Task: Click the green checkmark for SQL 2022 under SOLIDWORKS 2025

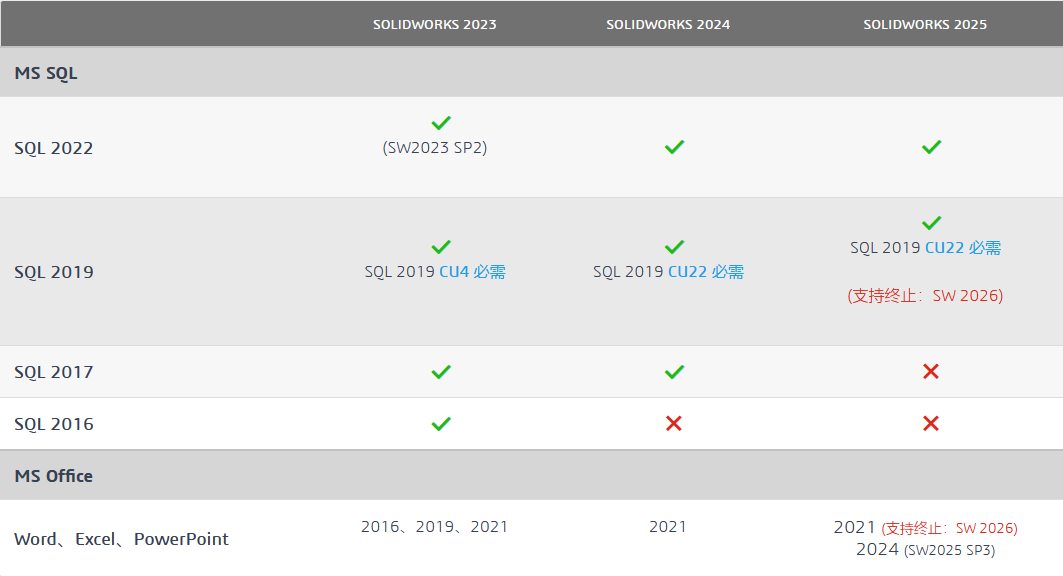Action: [x=931, y=147]
